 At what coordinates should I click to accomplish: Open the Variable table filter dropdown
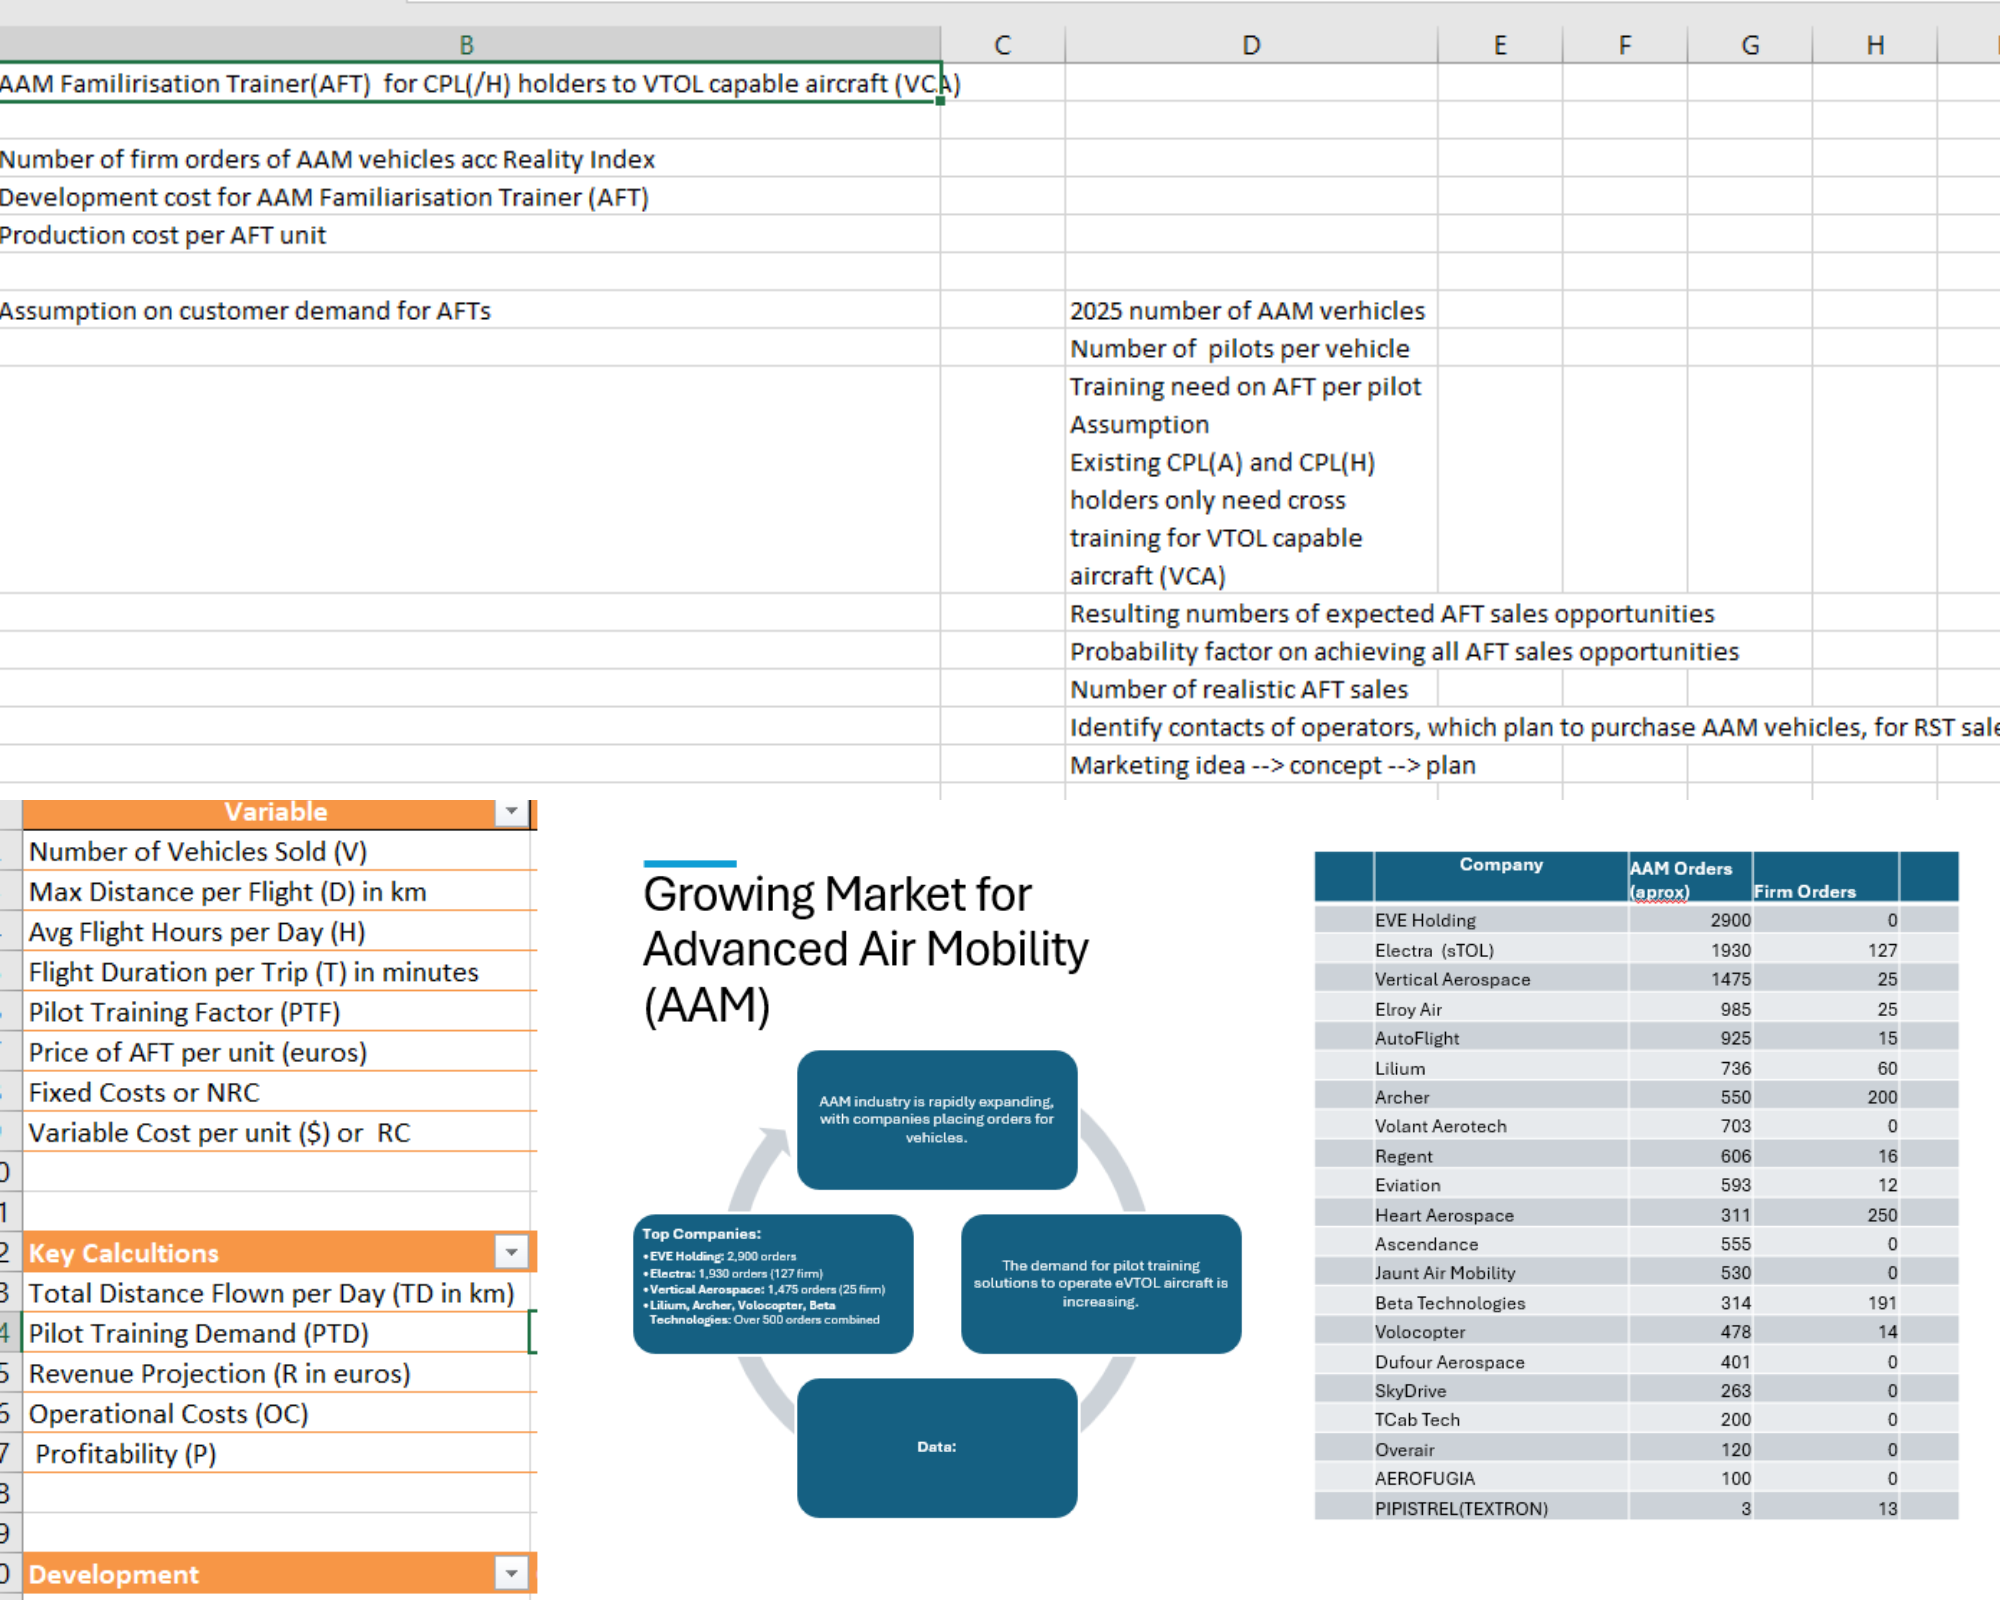click(513, 812)
